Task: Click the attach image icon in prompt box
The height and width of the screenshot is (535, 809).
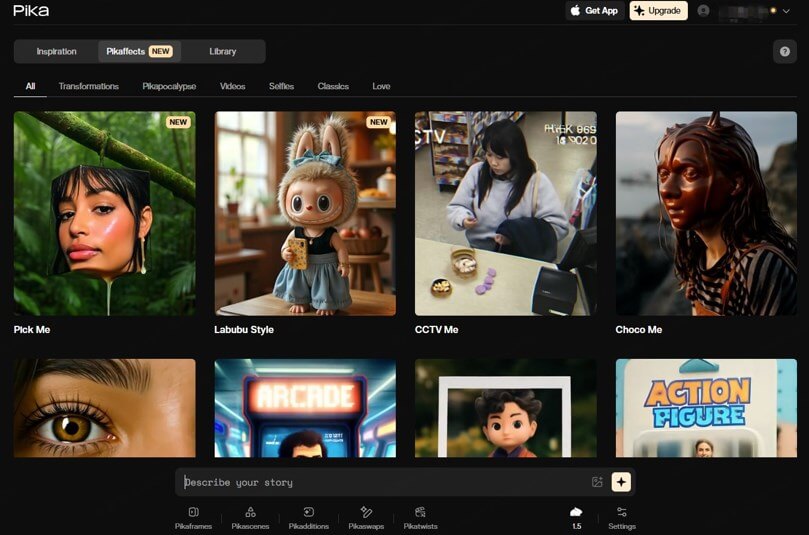Action: [597, 482]
